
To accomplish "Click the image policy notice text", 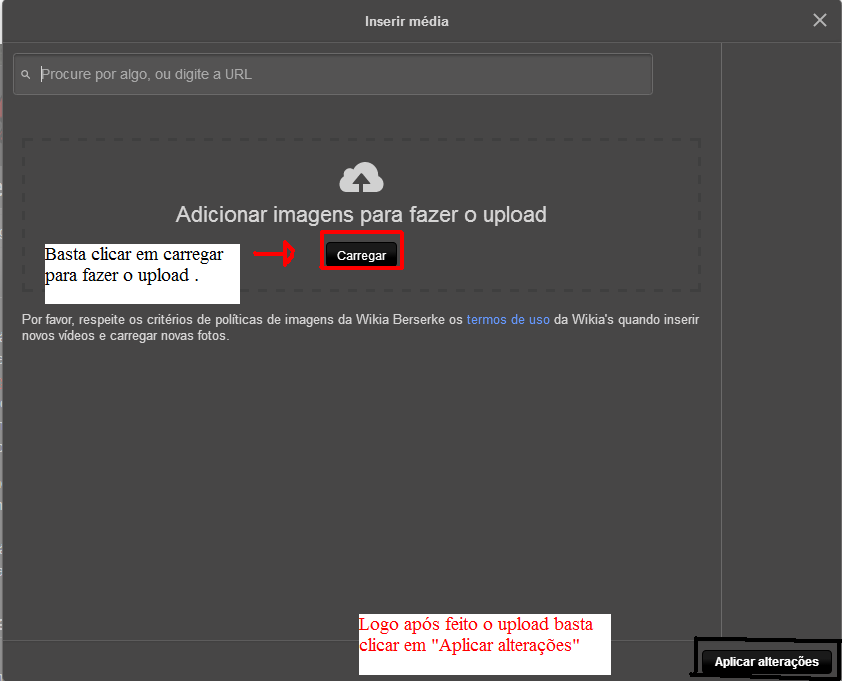I will click(360, 328).
